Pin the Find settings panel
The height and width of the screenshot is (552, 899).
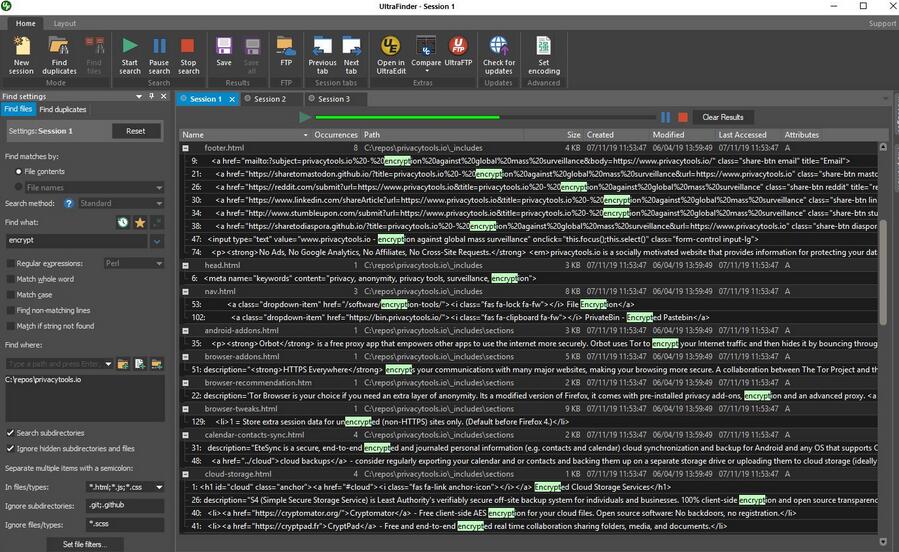[x=151, y=96]
